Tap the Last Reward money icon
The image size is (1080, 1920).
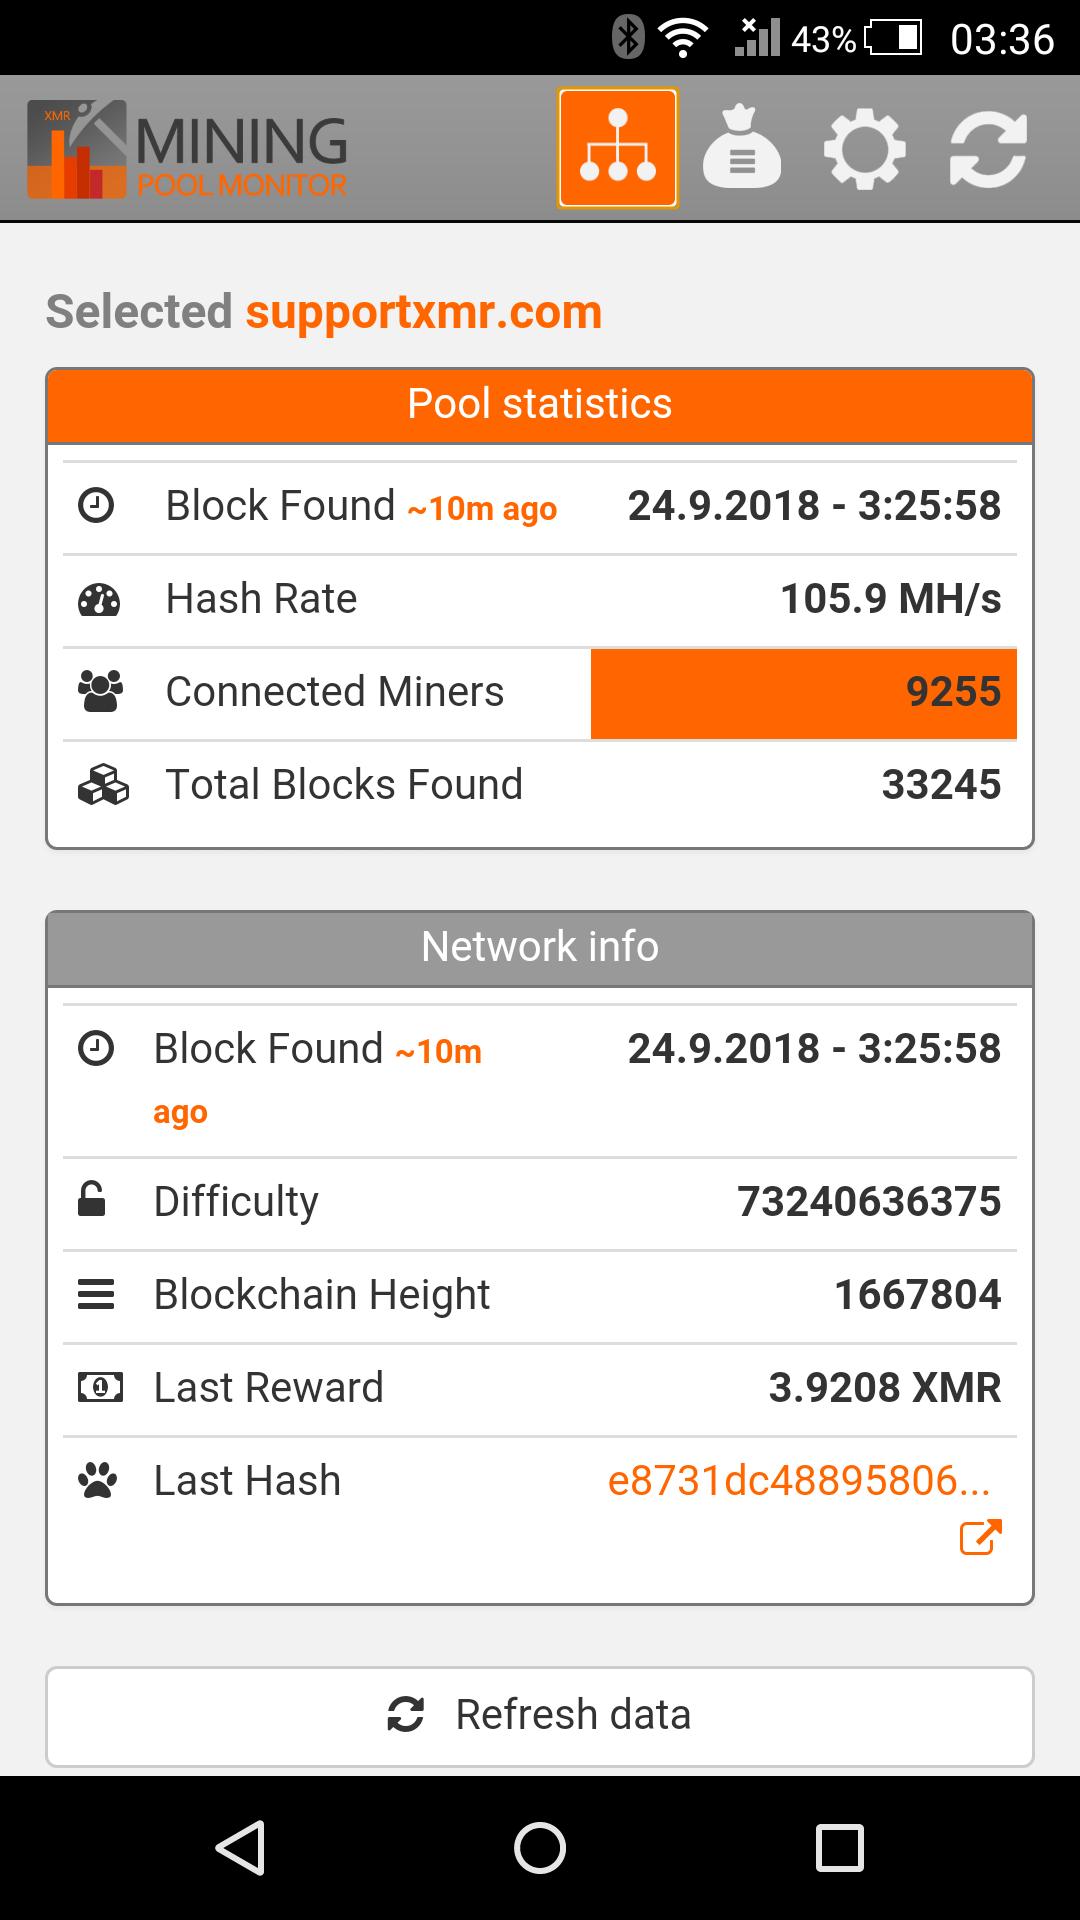(x=100, y=1388)
